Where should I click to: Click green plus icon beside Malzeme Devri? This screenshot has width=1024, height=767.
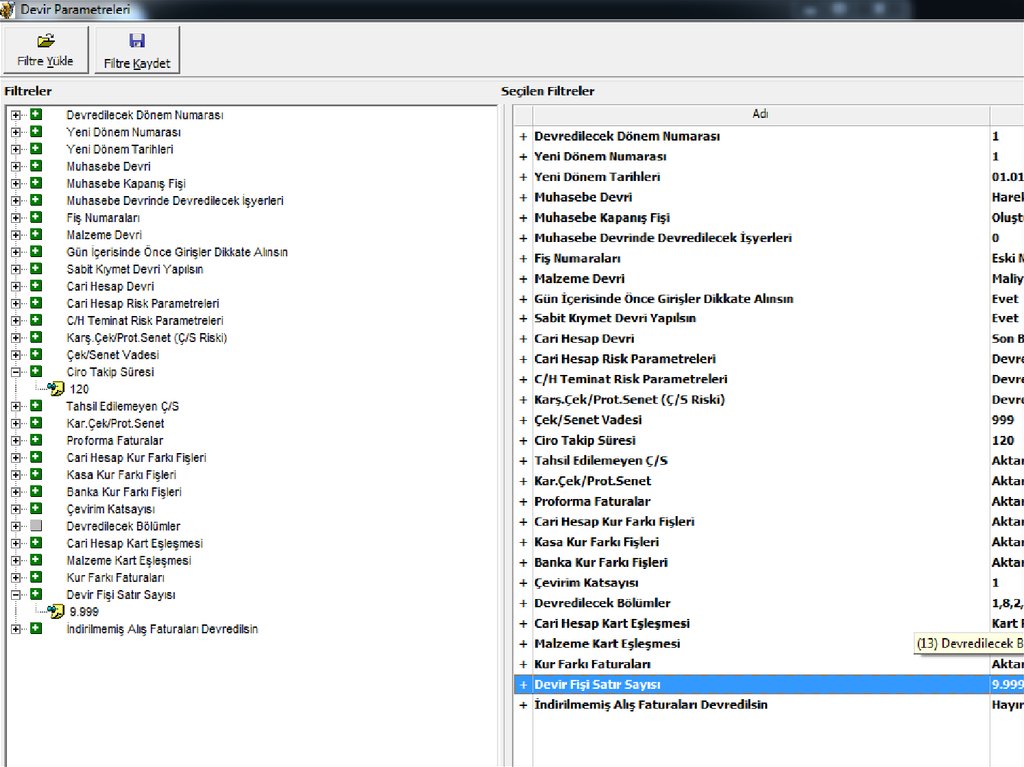[36, 234]
